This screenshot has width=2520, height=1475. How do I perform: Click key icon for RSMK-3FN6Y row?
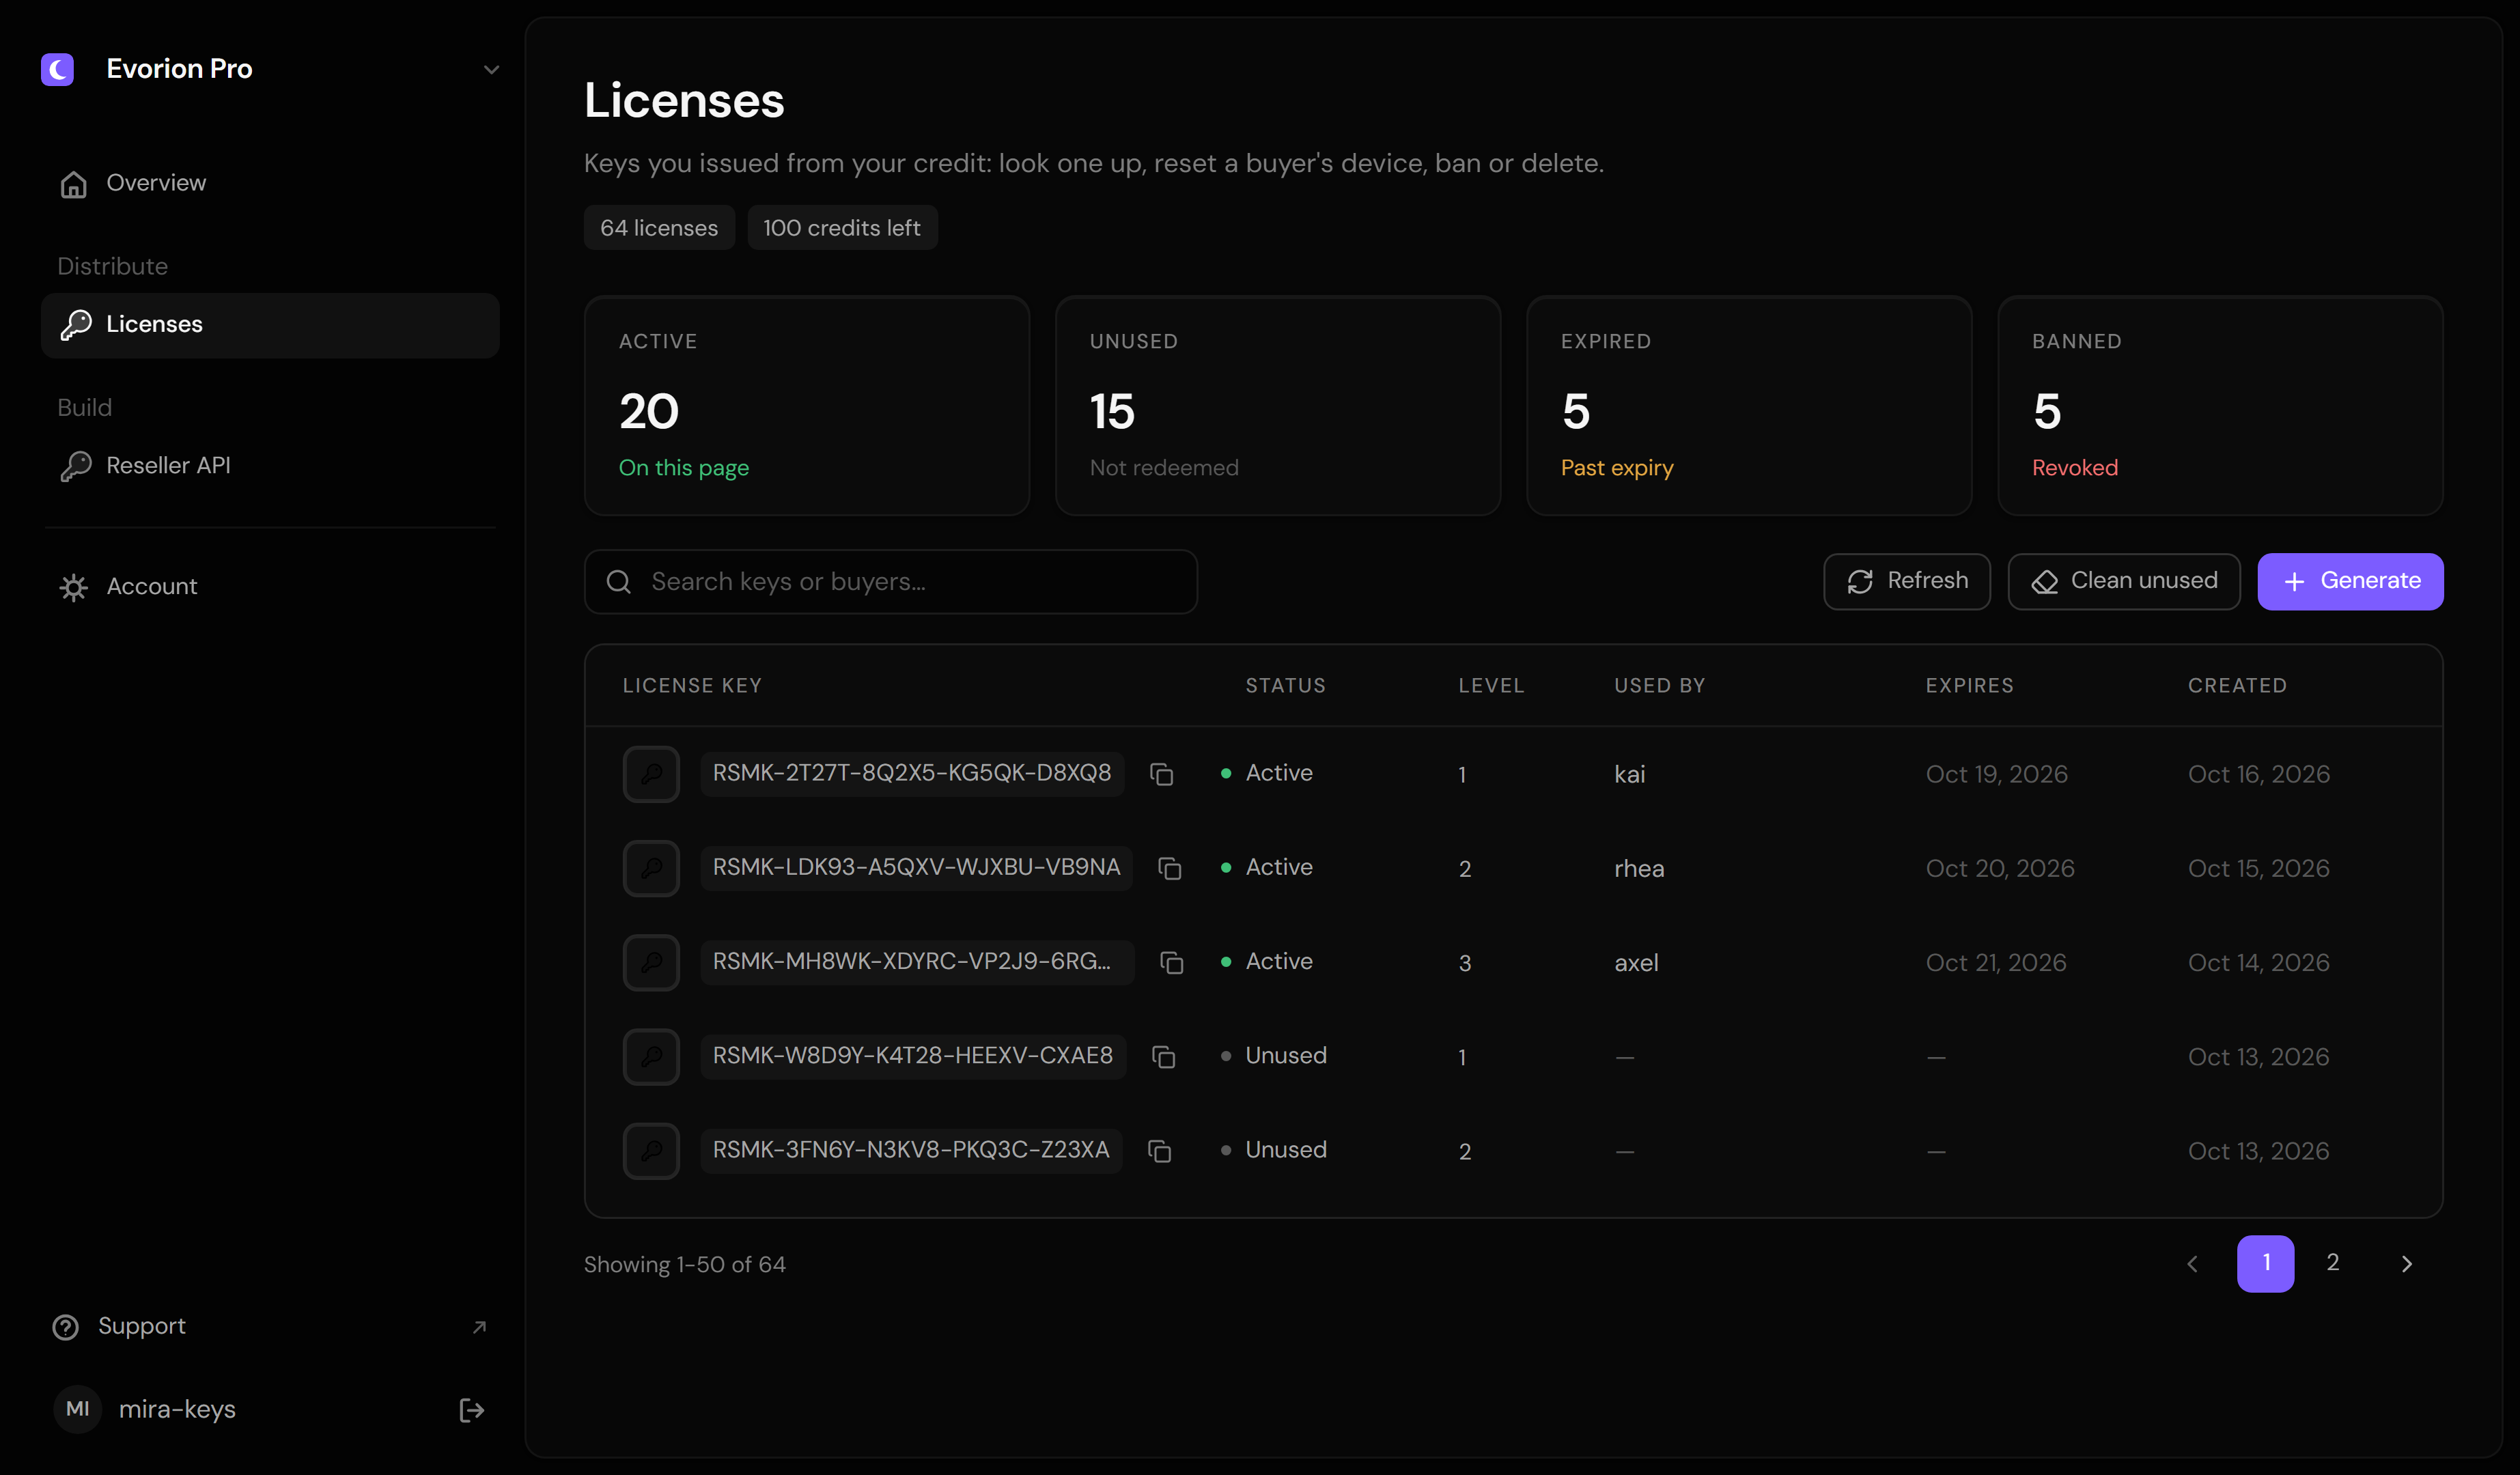[x=651, y=1151]
